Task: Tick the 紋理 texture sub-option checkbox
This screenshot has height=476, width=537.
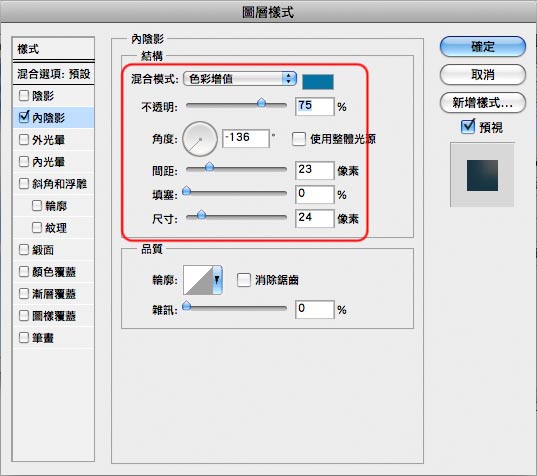Action: point(37,227)
